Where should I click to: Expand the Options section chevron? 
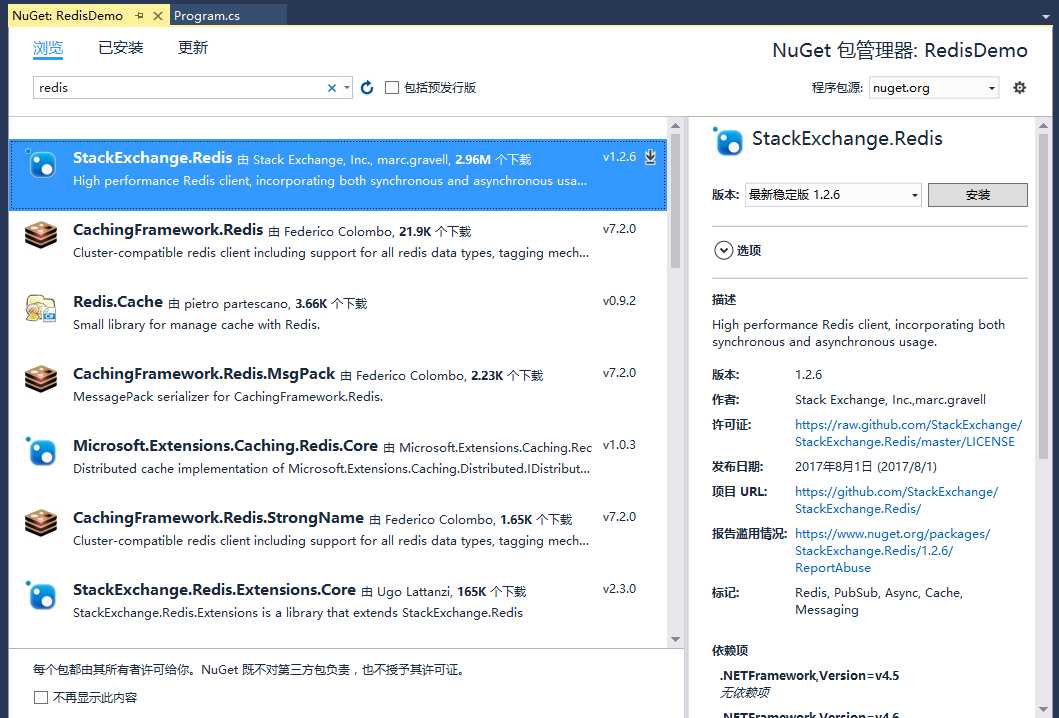[723, 251]
